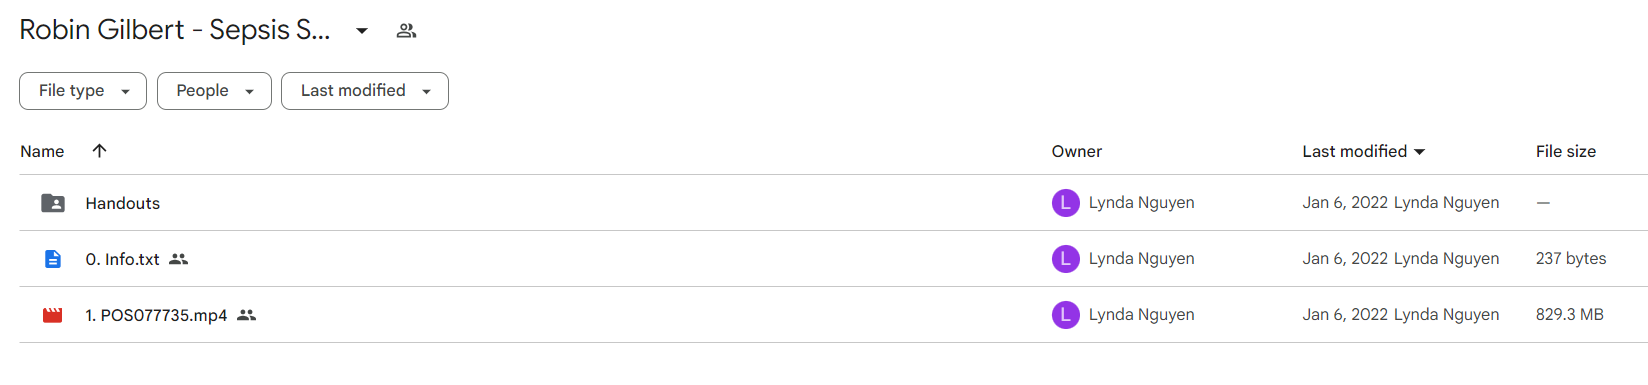Click the shared icon next to Info.txt
Viewport: 1648px width, 385px height.
(x=178, y=259)
